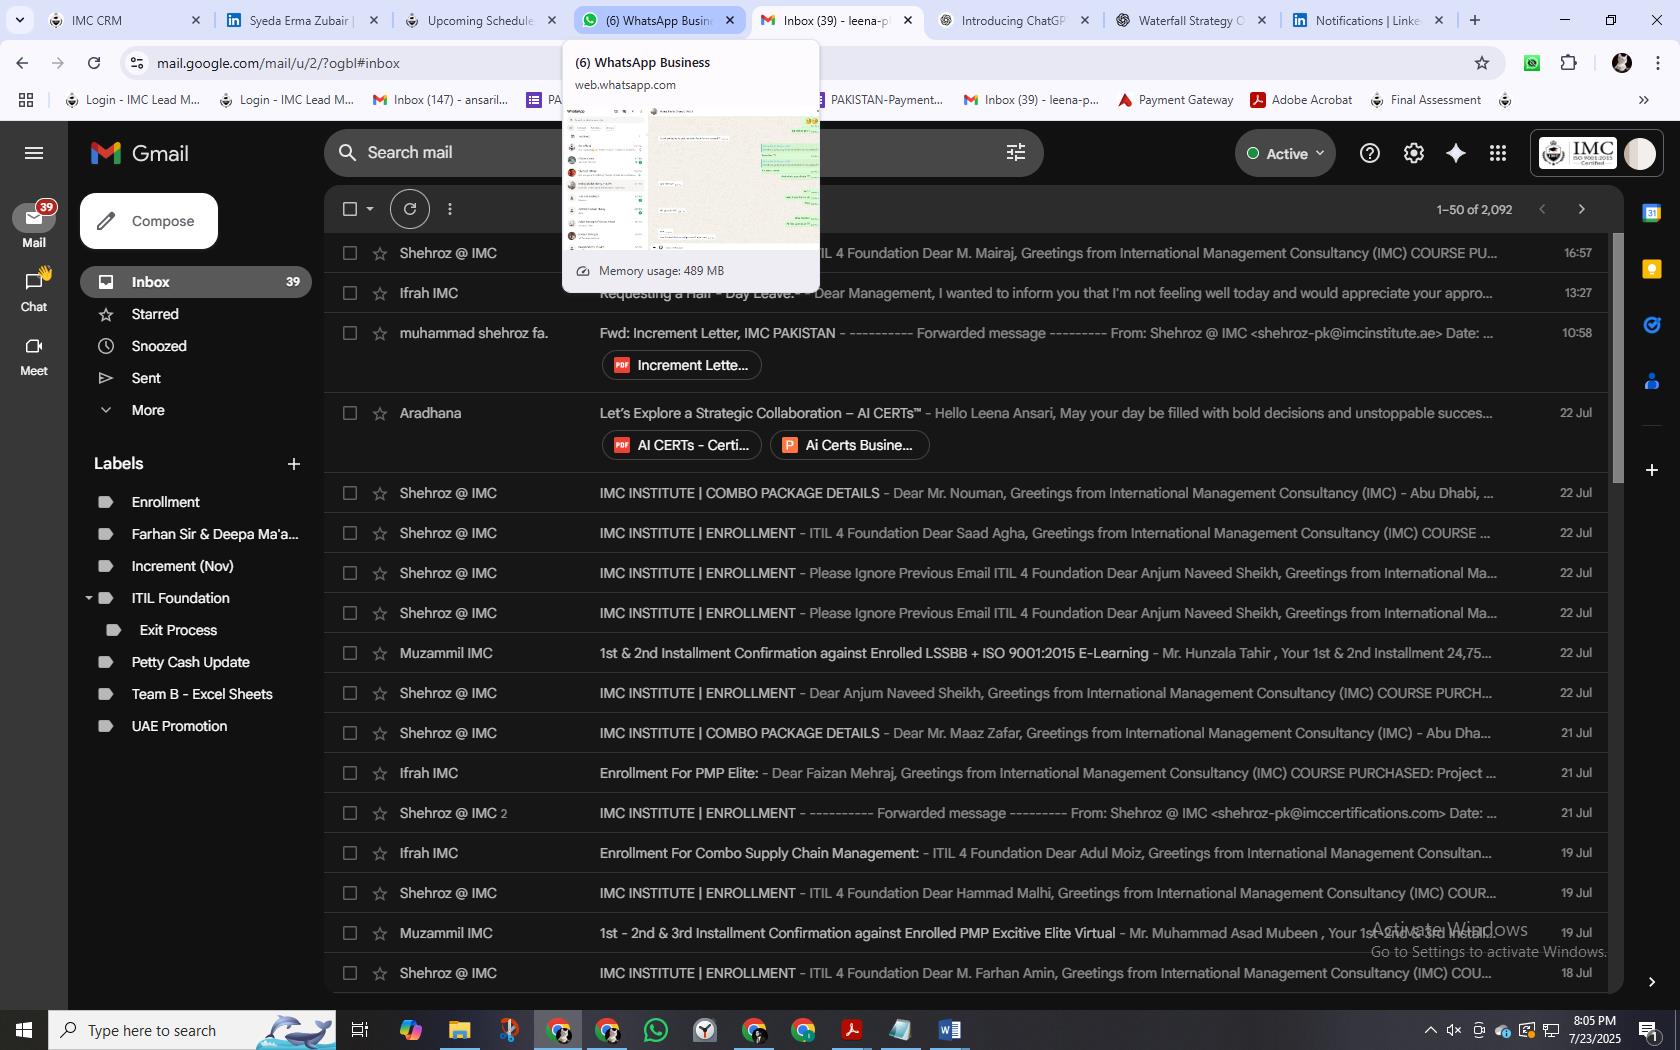This screenshot has width=1680, height=1050.
Task: Create new label plus icon
Action: tap(293, 464)
